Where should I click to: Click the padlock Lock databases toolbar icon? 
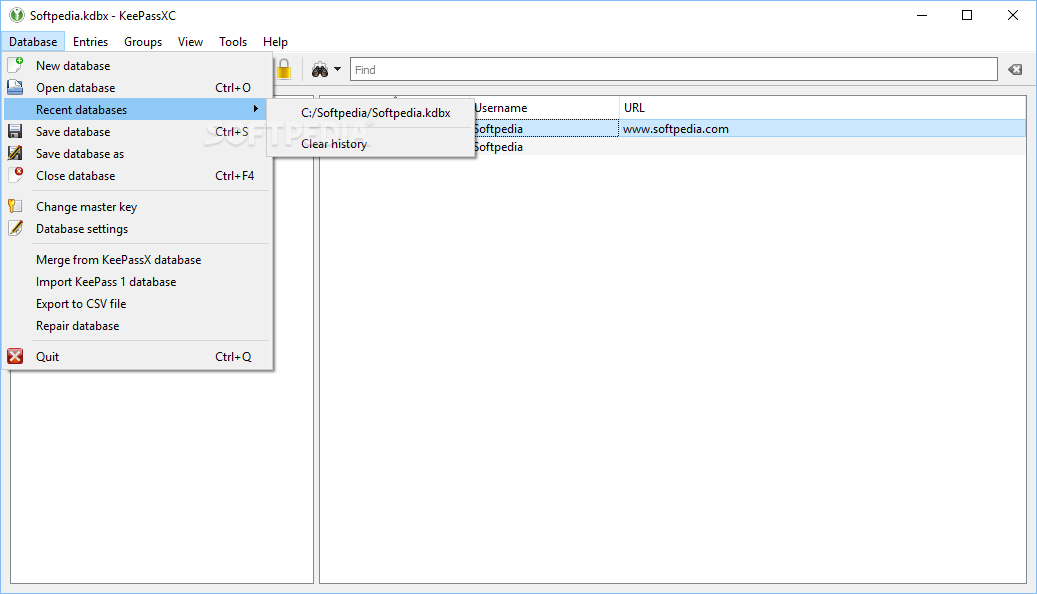(x=284, y=69)
